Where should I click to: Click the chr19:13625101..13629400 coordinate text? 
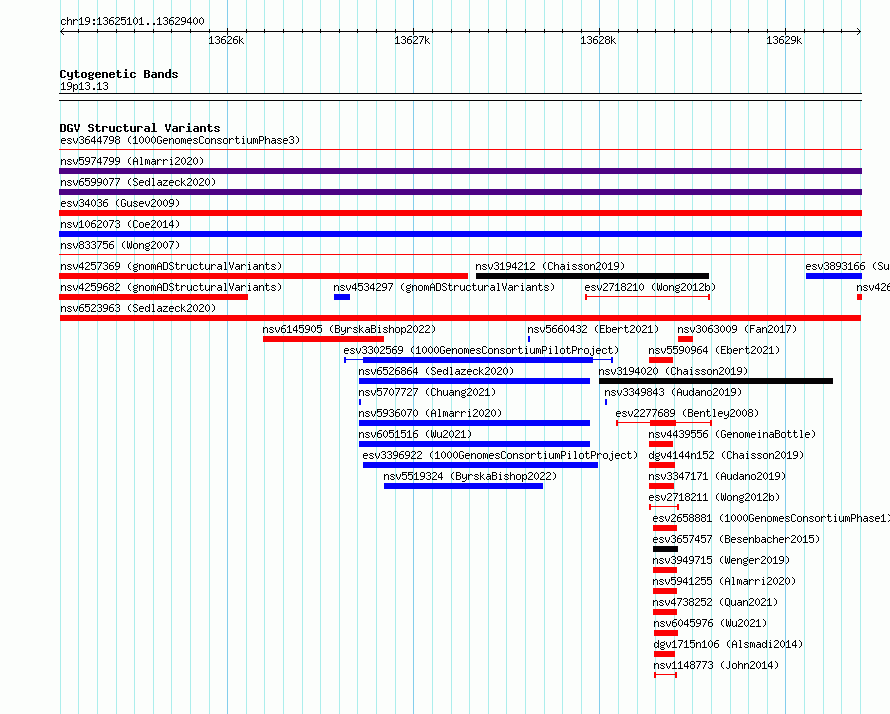click(x=132, y=22)
